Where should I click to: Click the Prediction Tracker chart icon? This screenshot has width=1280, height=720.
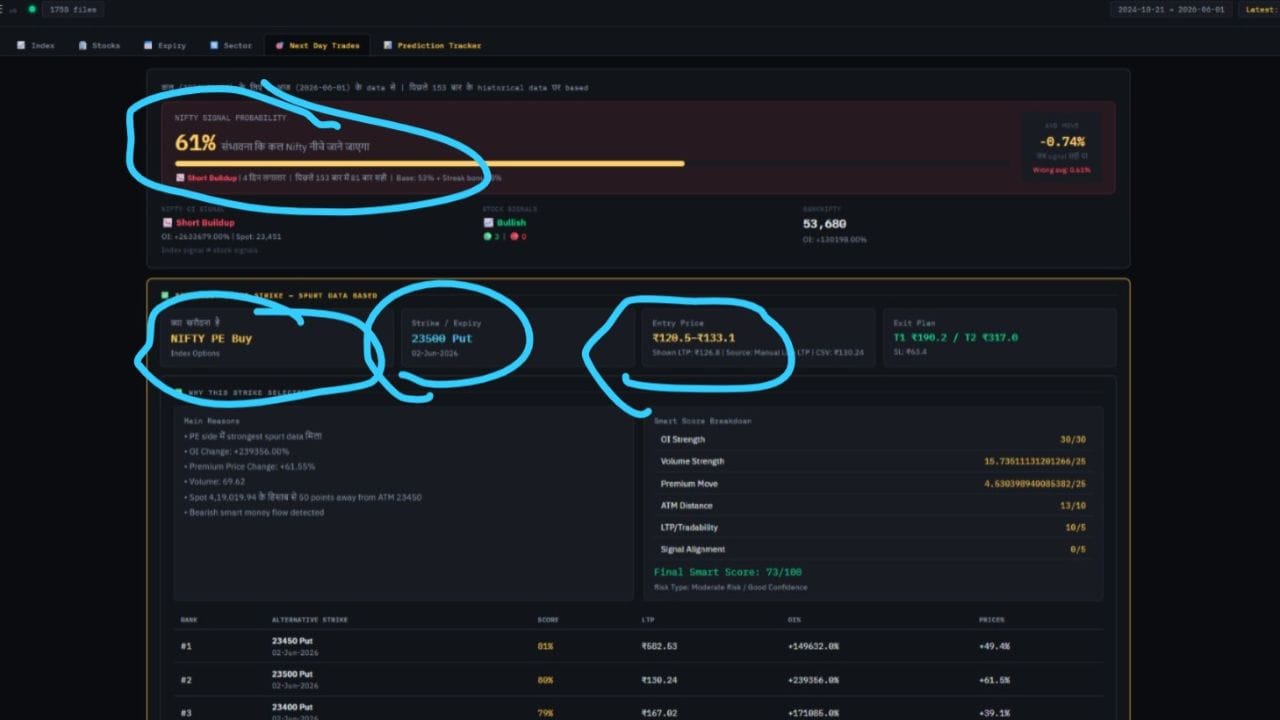click(x=387, y=46)
